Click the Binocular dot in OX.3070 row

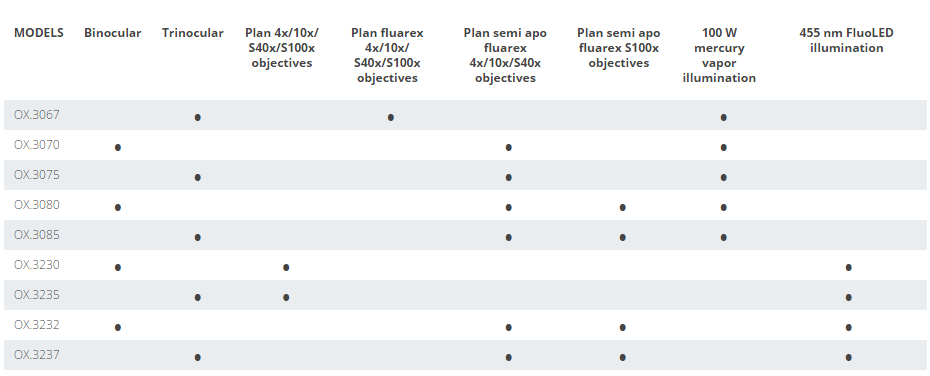click(117, 147)
